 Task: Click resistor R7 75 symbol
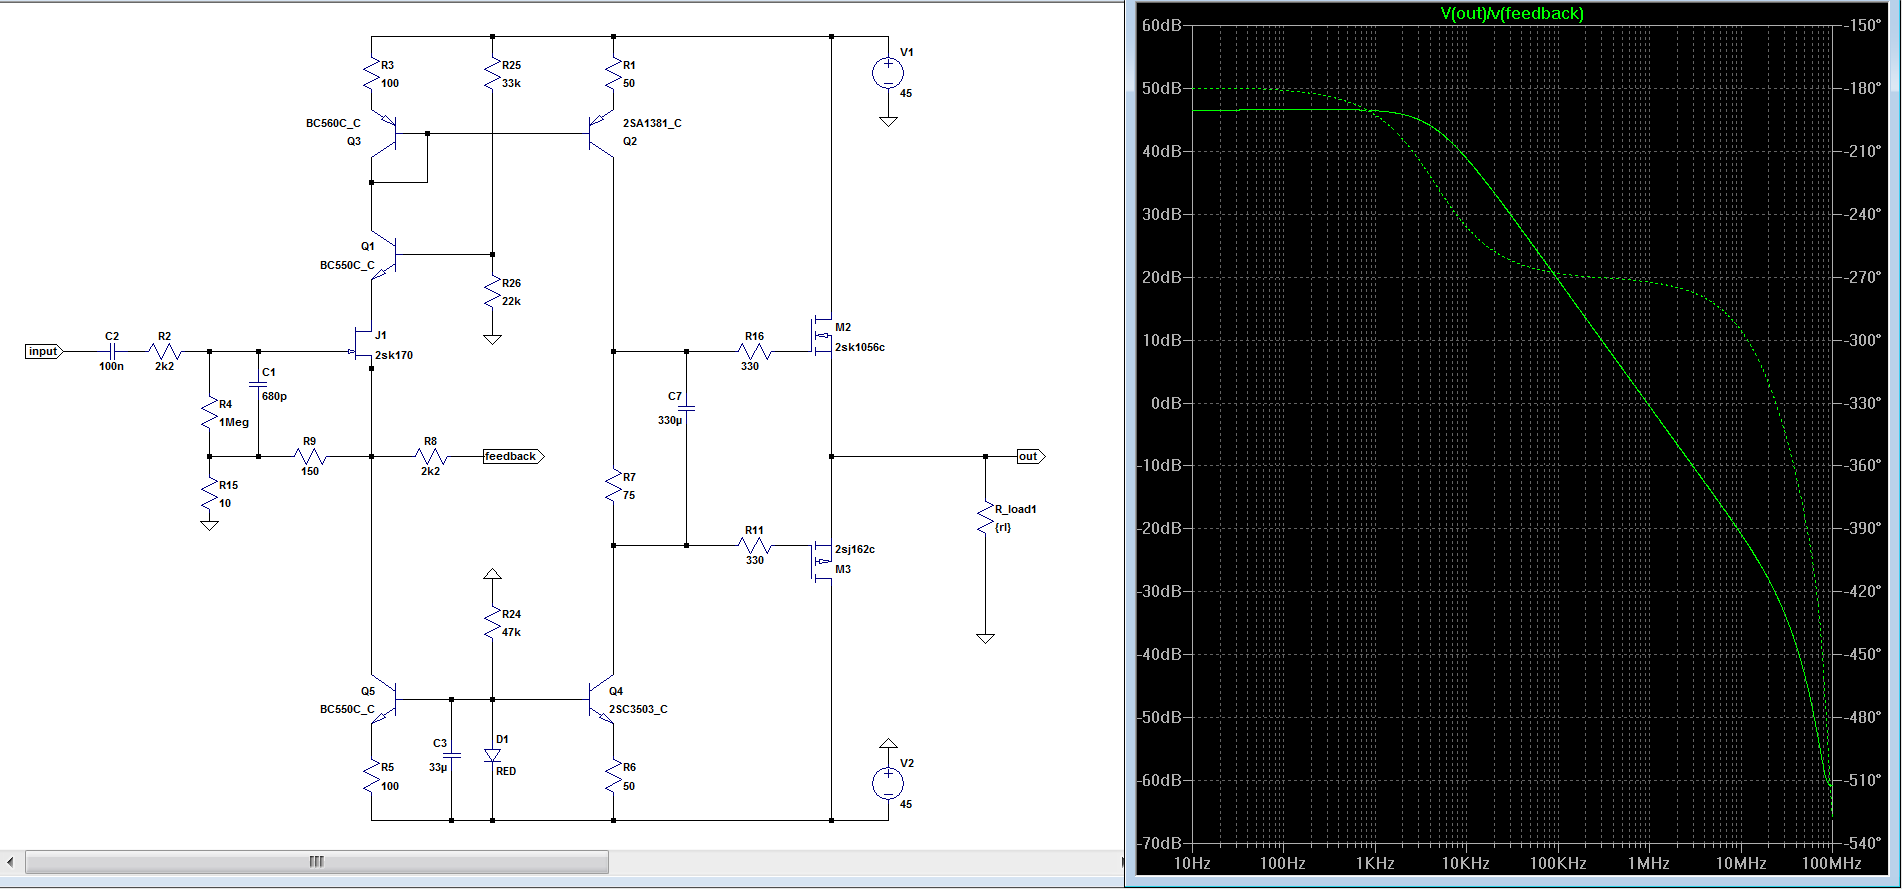pos(613,486)
